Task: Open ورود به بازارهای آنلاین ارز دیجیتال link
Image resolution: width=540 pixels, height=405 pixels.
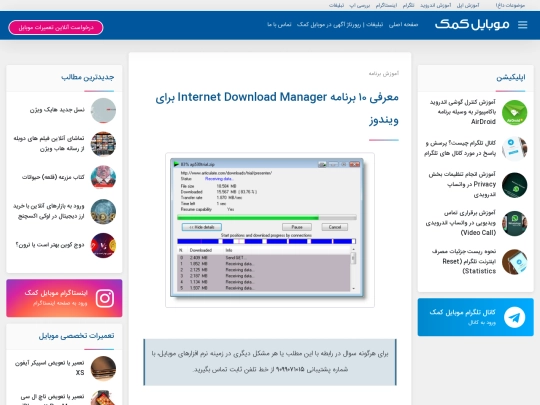Action: (x=49, y=211)
